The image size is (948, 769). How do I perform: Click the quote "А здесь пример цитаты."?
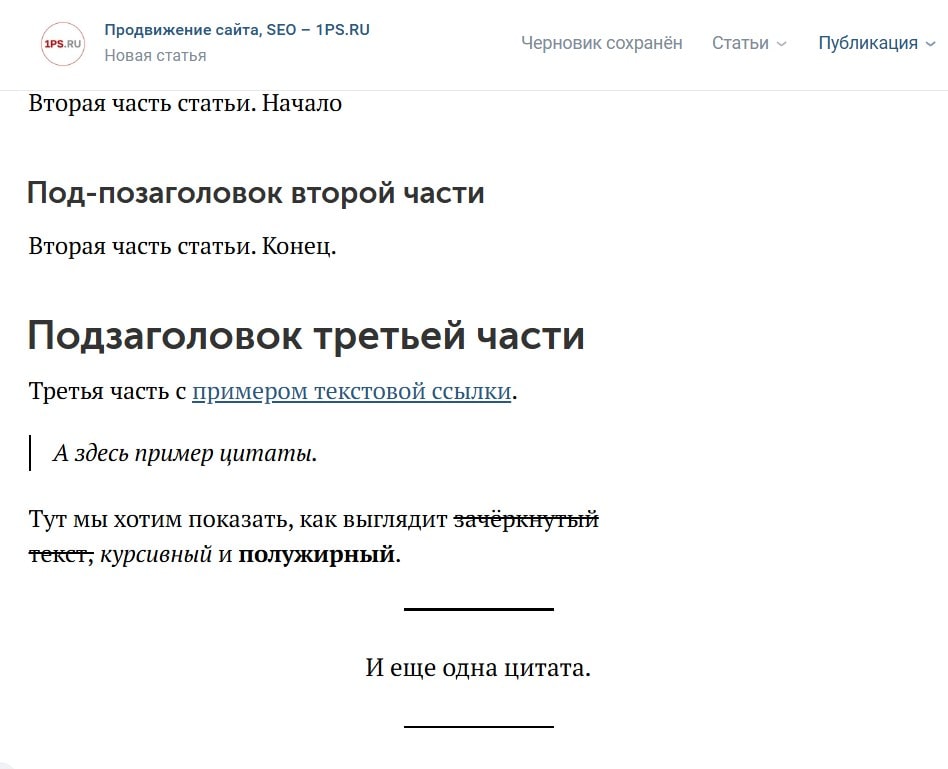coord(185,453)
